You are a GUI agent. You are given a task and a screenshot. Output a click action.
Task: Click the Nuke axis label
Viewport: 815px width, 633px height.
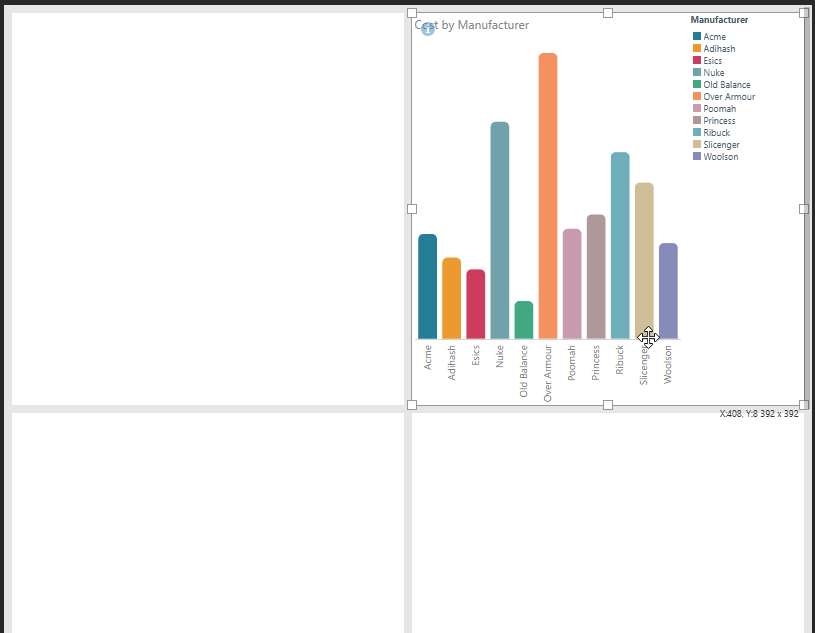tap(499, 356)
